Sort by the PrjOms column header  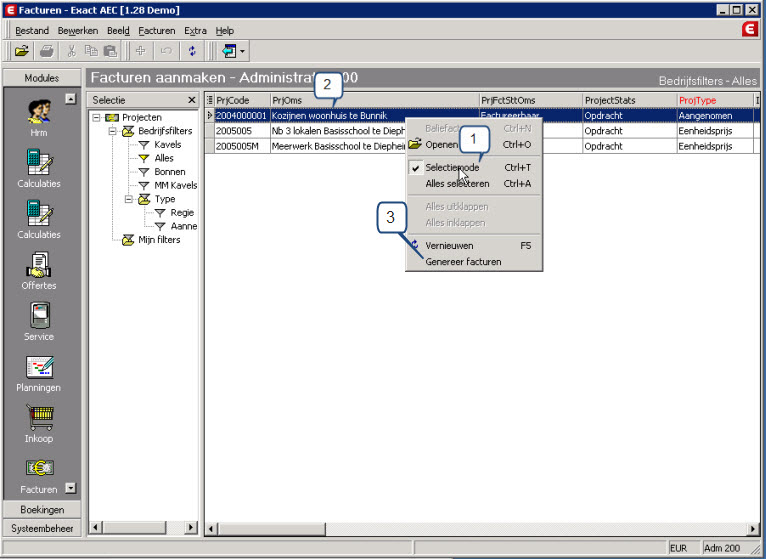(x=375, y=100)
